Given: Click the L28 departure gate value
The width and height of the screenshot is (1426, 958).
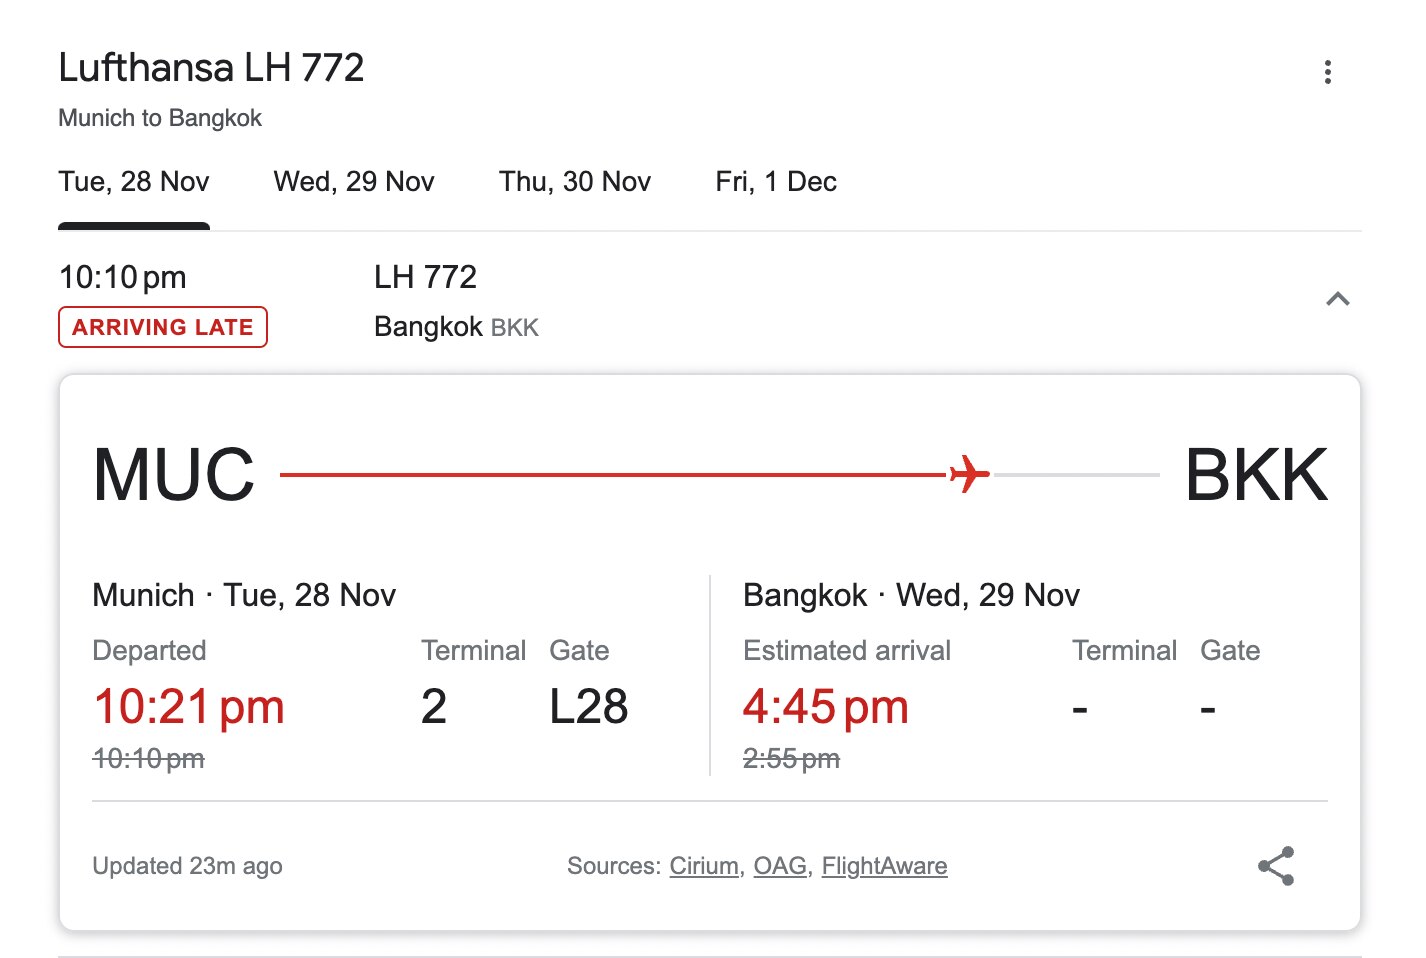Looking at the screenshot, I should point(588,707).
